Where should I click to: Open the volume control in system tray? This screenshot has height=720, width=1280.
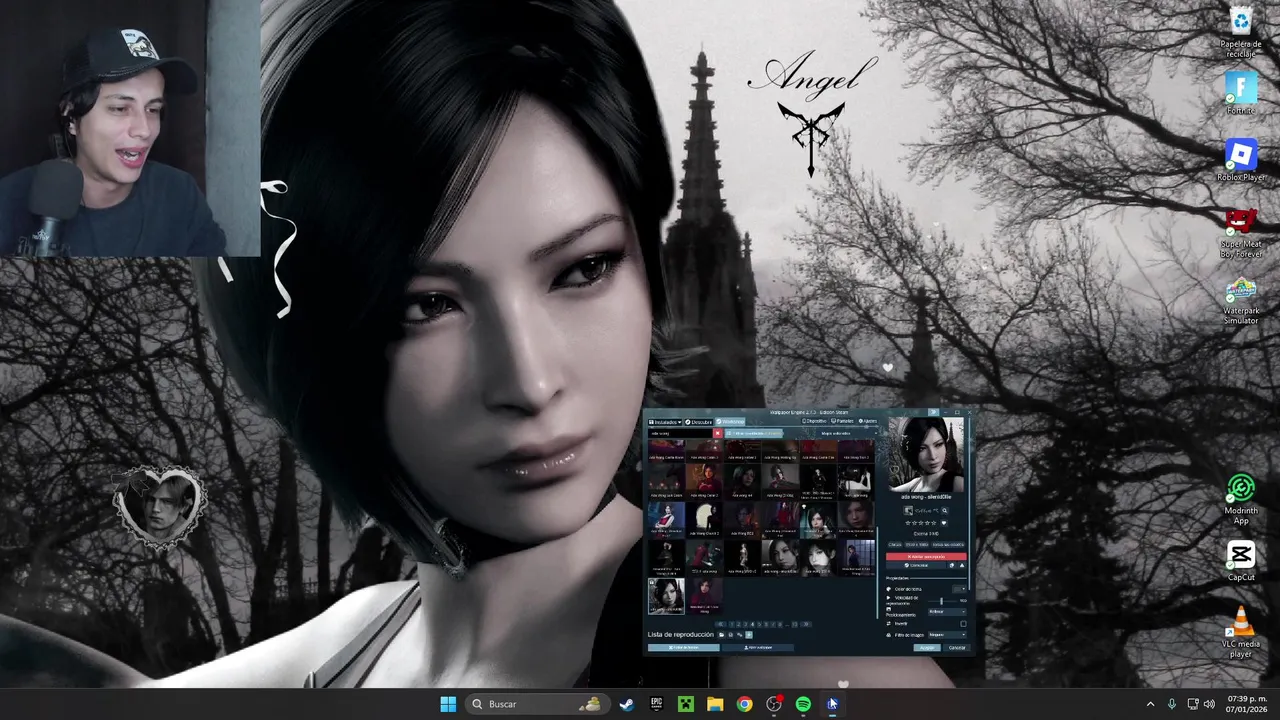pyautogui.click(x=1209, y=704)
